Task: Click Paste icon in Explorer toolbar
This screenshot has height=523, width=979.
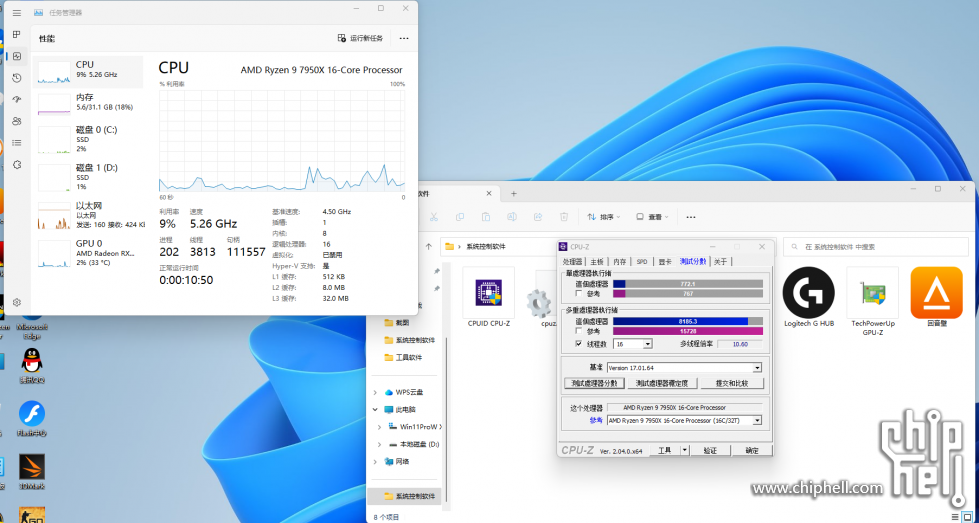Action: click(x=486, y=217)
